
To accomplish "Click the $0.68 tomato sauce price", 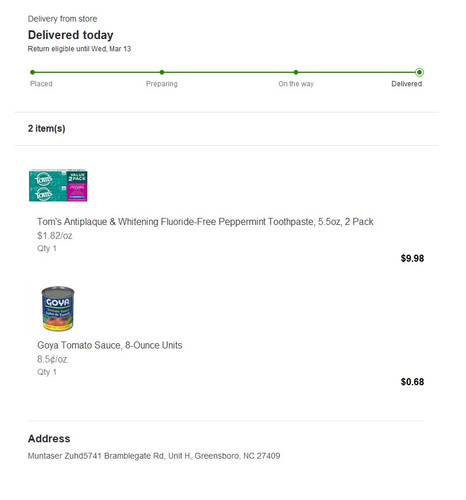I will click(412, 382).
